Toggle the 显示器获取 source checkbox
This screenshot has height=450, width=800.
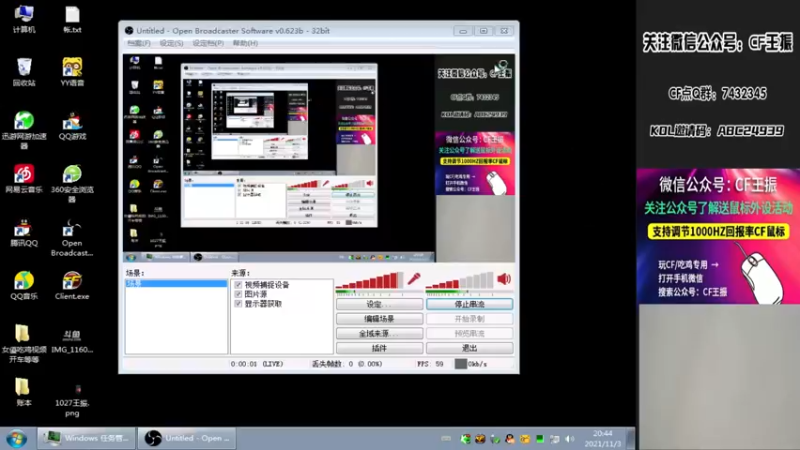point(238,304)
